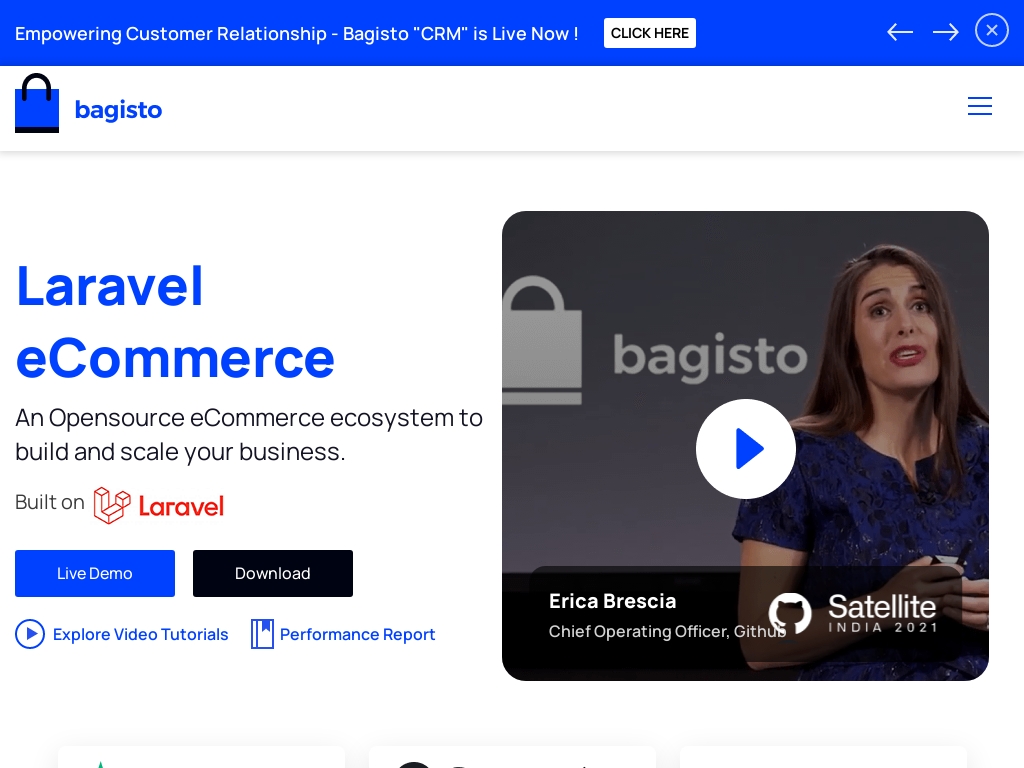Open the Explore Video Tutorials text link
This screenshot has width=1024, height=768.
140,634
